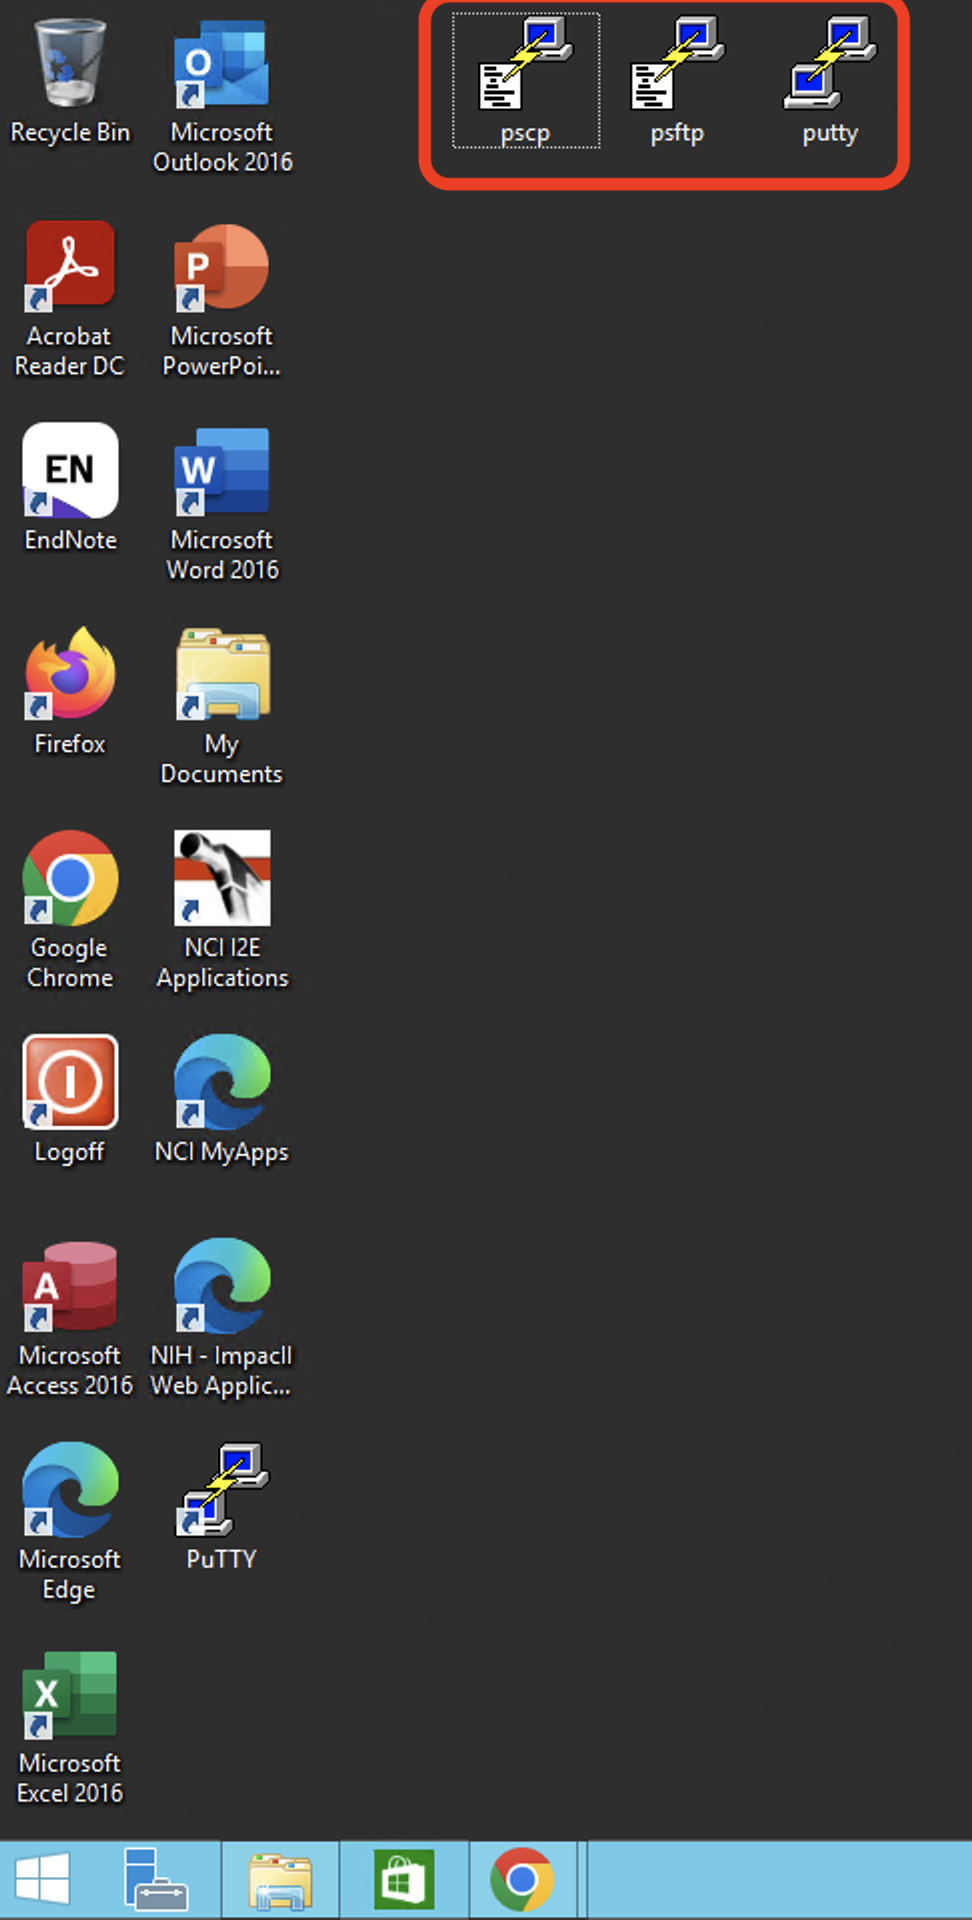The image size is (972, 1920).
Task: Click the red Logoff shortcut icon
Action: click(x=70, y=1083)
